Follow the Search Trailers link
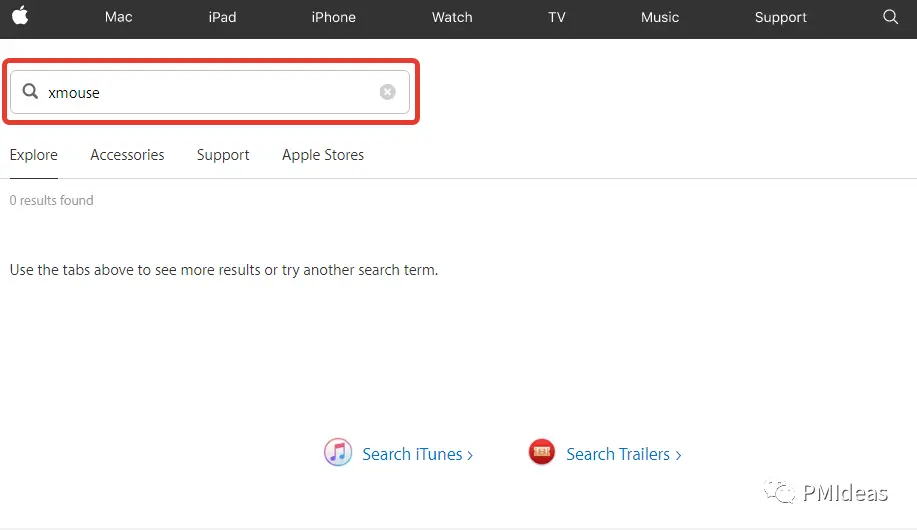This screenshot has width=917, height=530. (623, 454)
